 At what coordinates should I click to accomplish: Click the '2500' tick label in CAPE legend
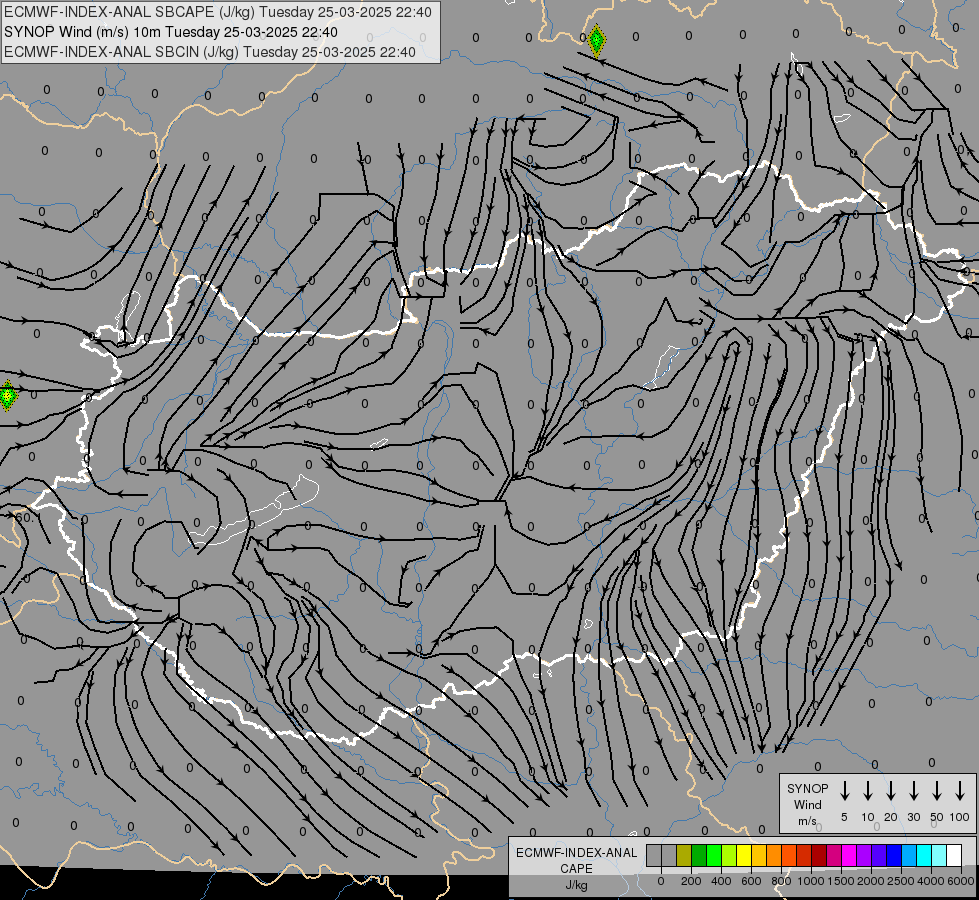pos(901,881)
